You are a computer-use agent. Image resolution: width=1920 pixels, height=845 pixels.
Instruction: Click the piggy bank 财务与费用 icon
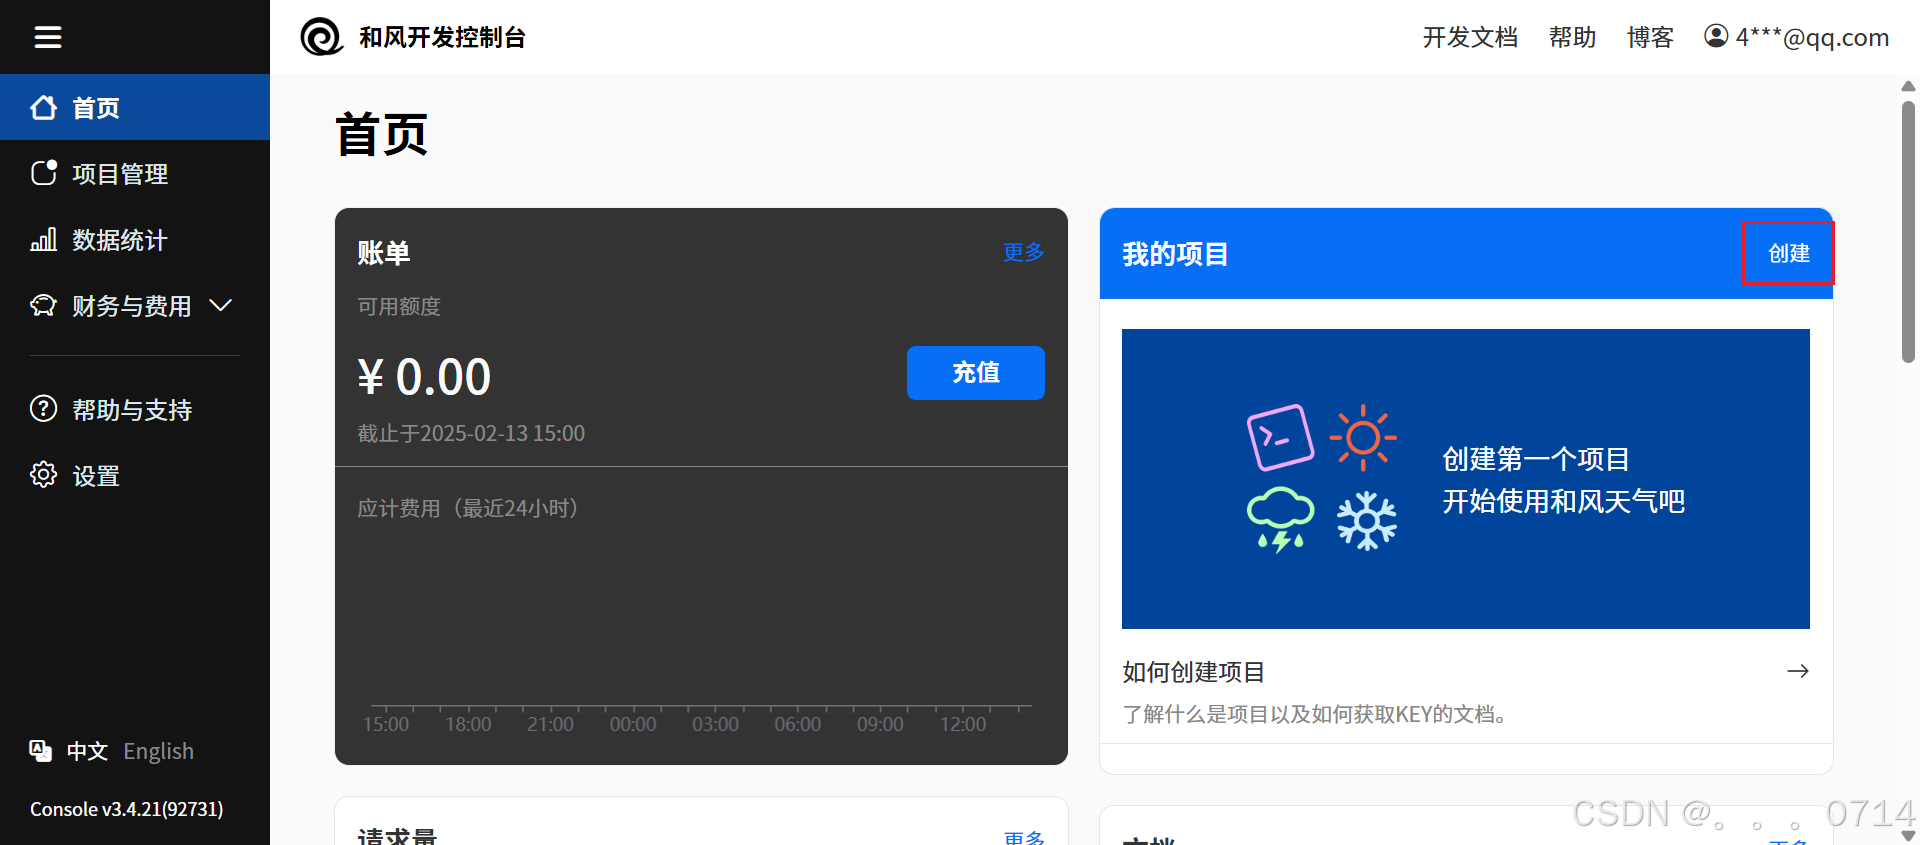(43, 305)
